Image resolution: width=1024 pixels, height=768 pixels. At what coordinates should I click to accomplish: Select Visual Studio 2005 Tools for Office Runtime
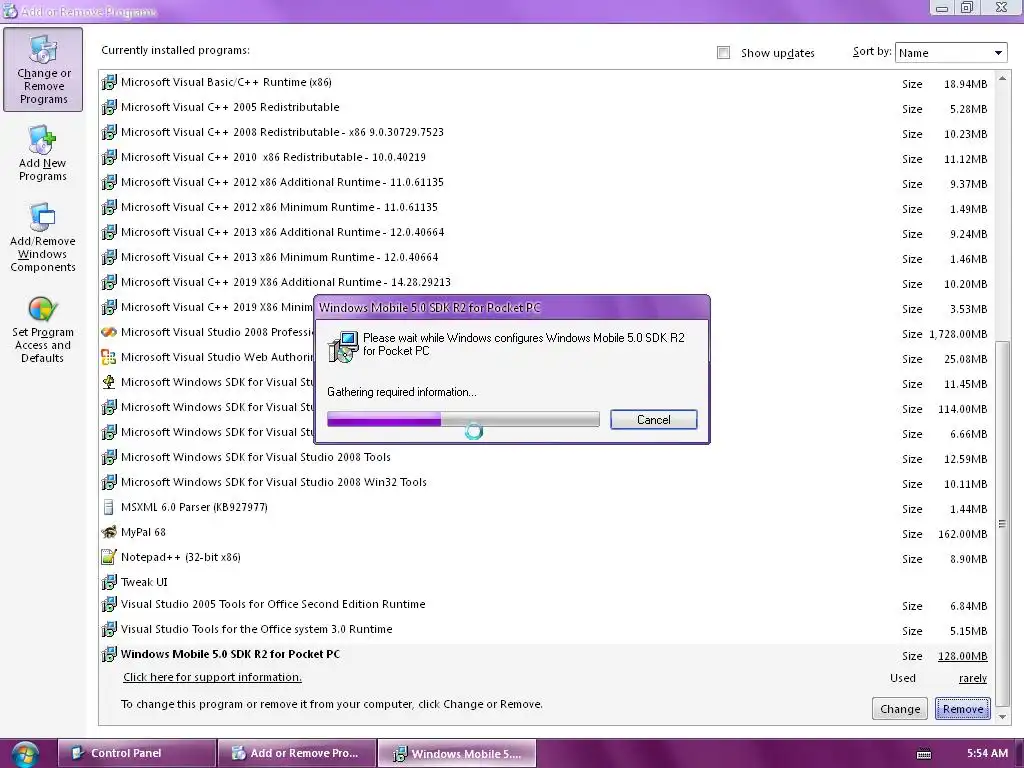point(273,604)
